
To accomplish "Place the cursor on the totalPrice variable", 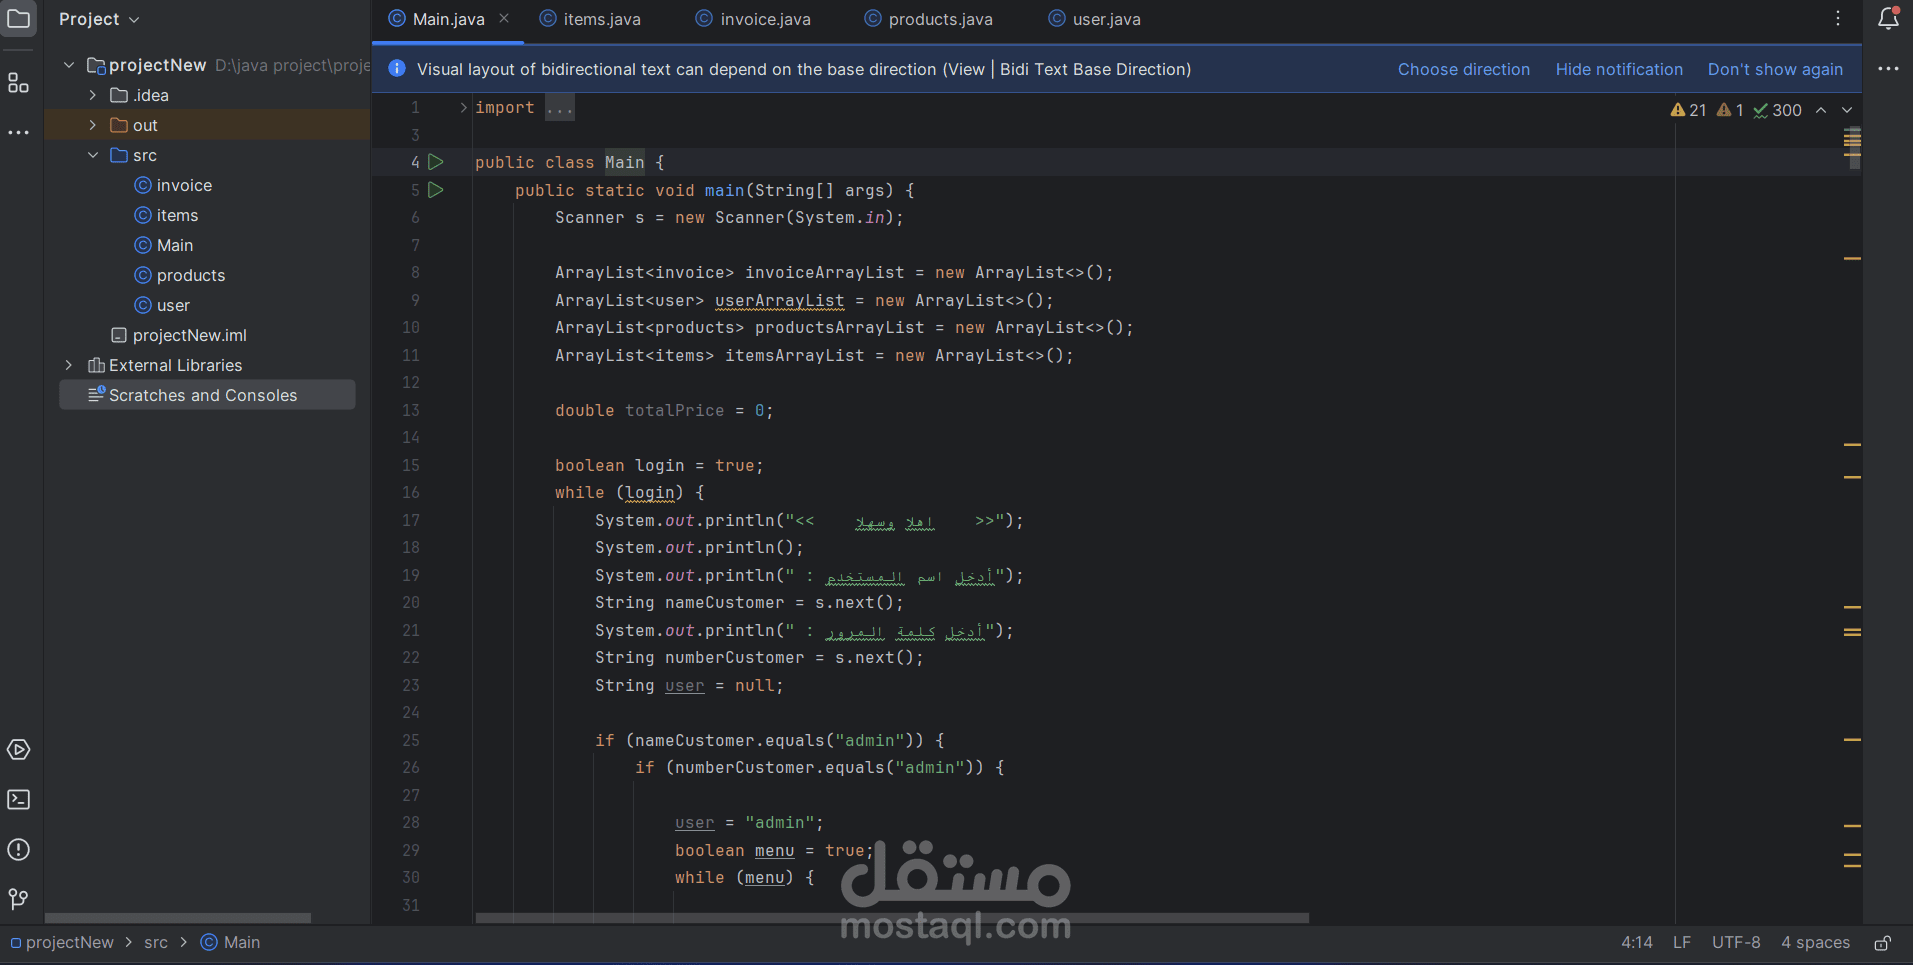I will tap(674, 410).
